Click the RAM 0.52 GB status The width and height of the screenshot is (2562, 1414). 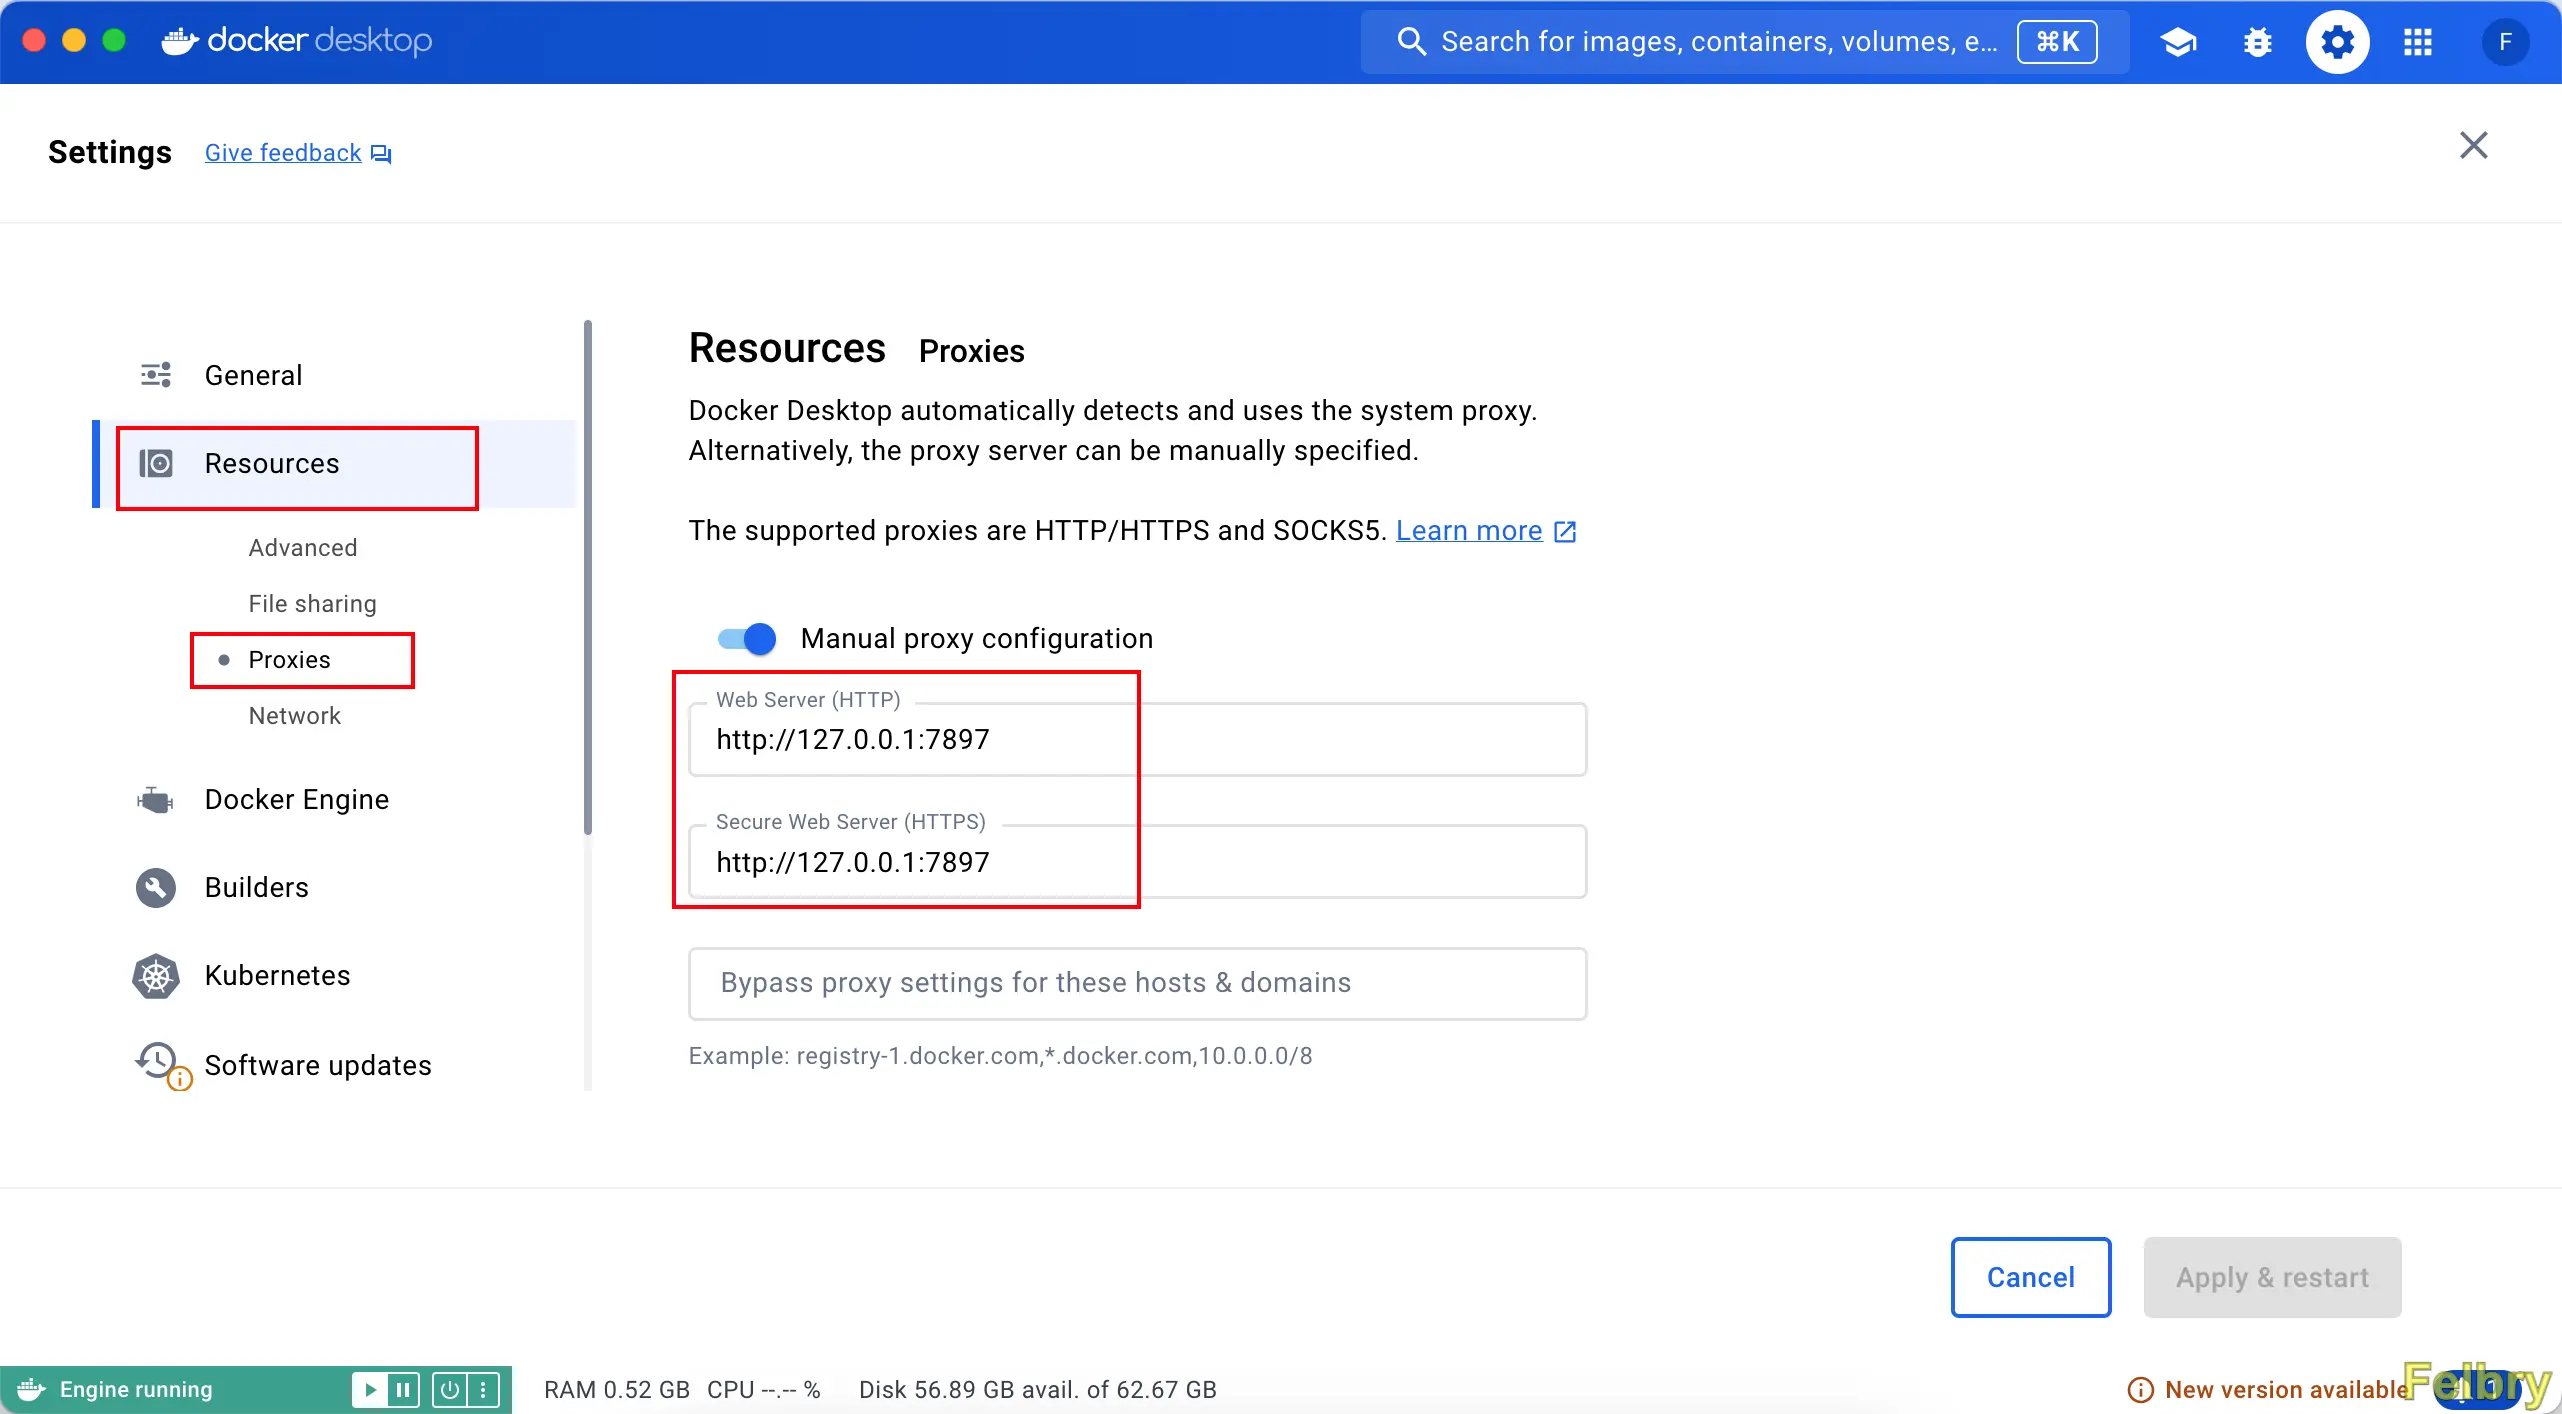(617, 1390)
